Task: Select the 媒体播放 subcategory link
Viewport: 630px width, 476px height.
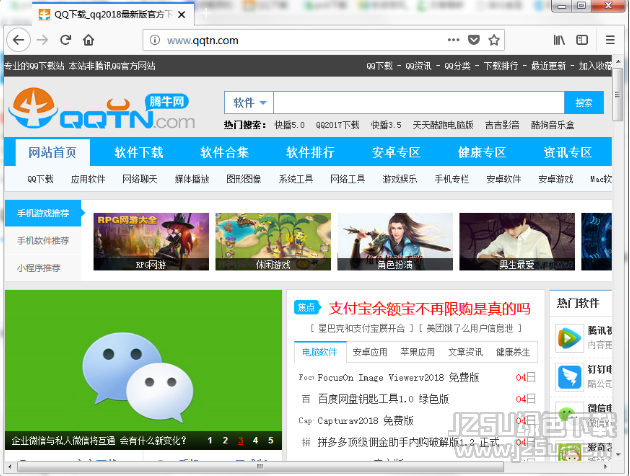Action: click(192, 179)
